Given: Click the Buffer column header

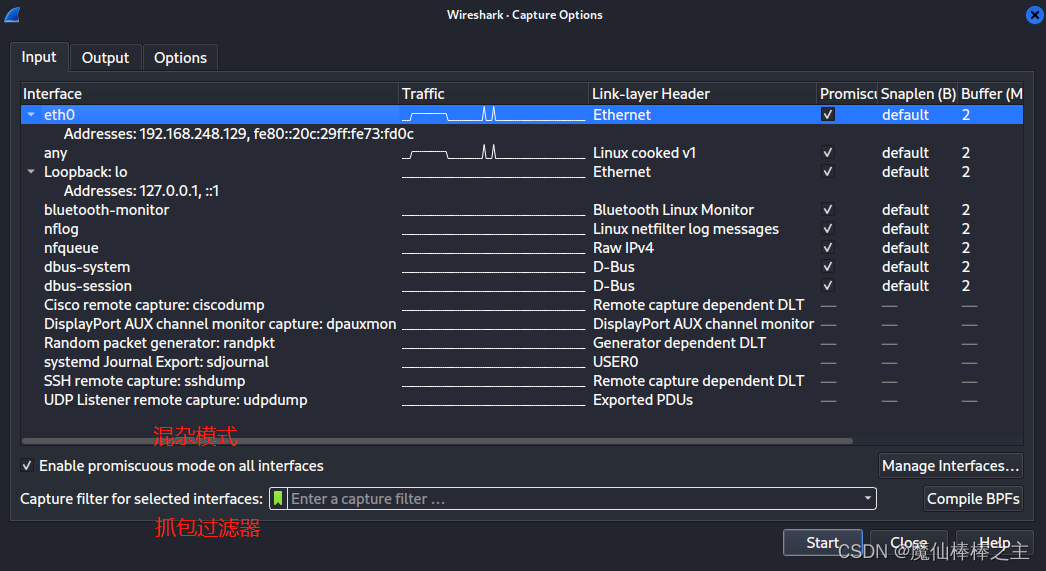Looking at the screenshot, I should 991,94.
